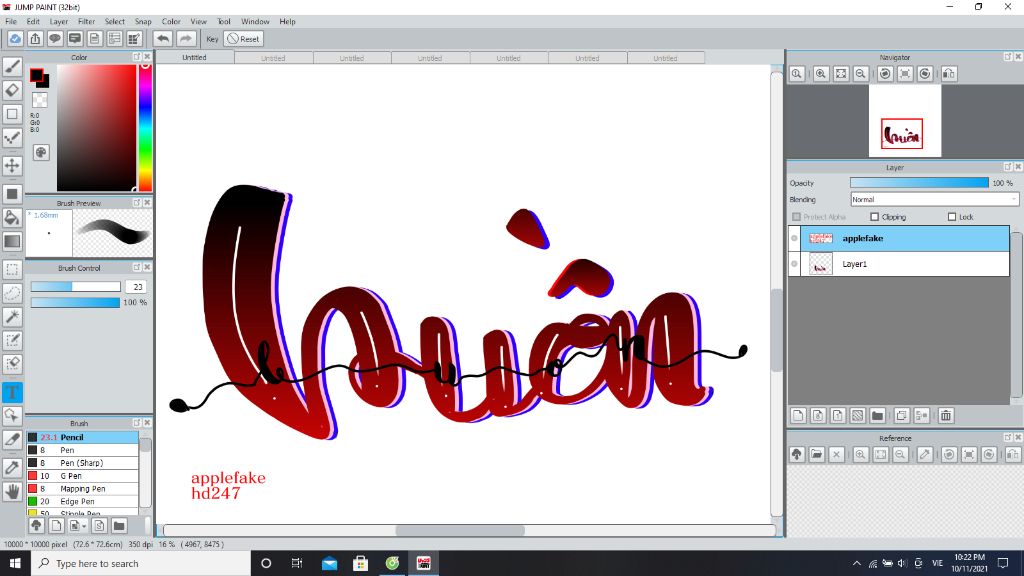Close the Reference panel
Screen dimensions: 1024x576
1018,438
